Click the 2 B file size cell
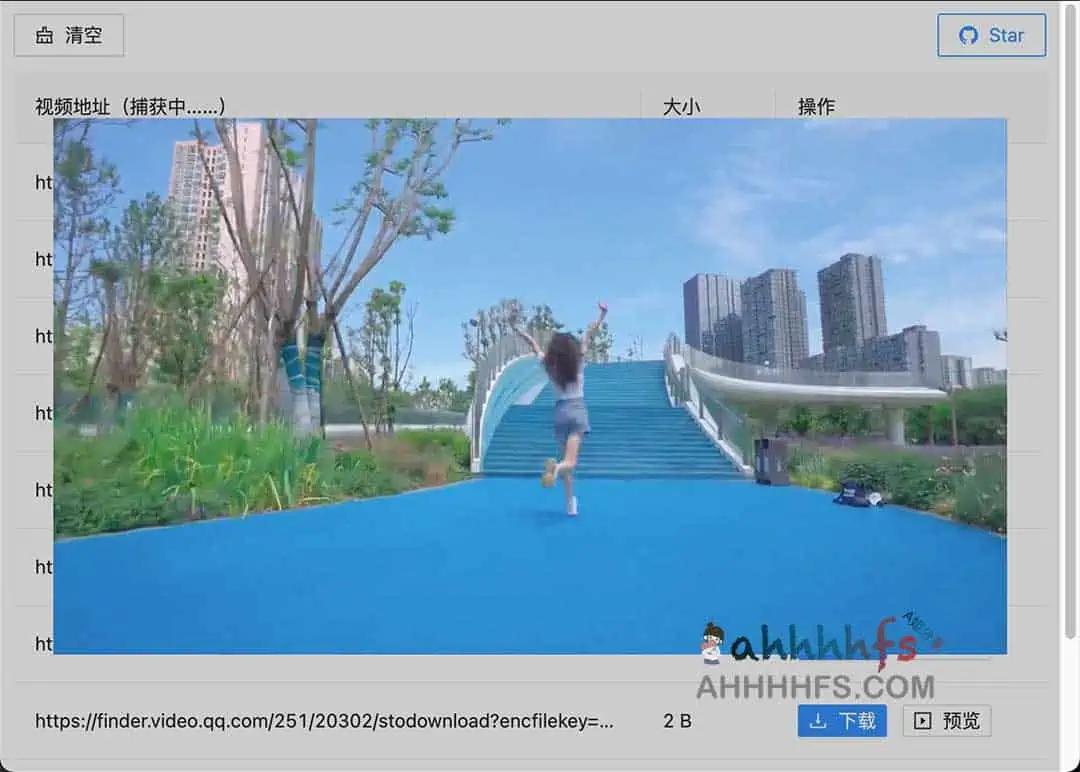1080x772 pixels. click(677, 721)
